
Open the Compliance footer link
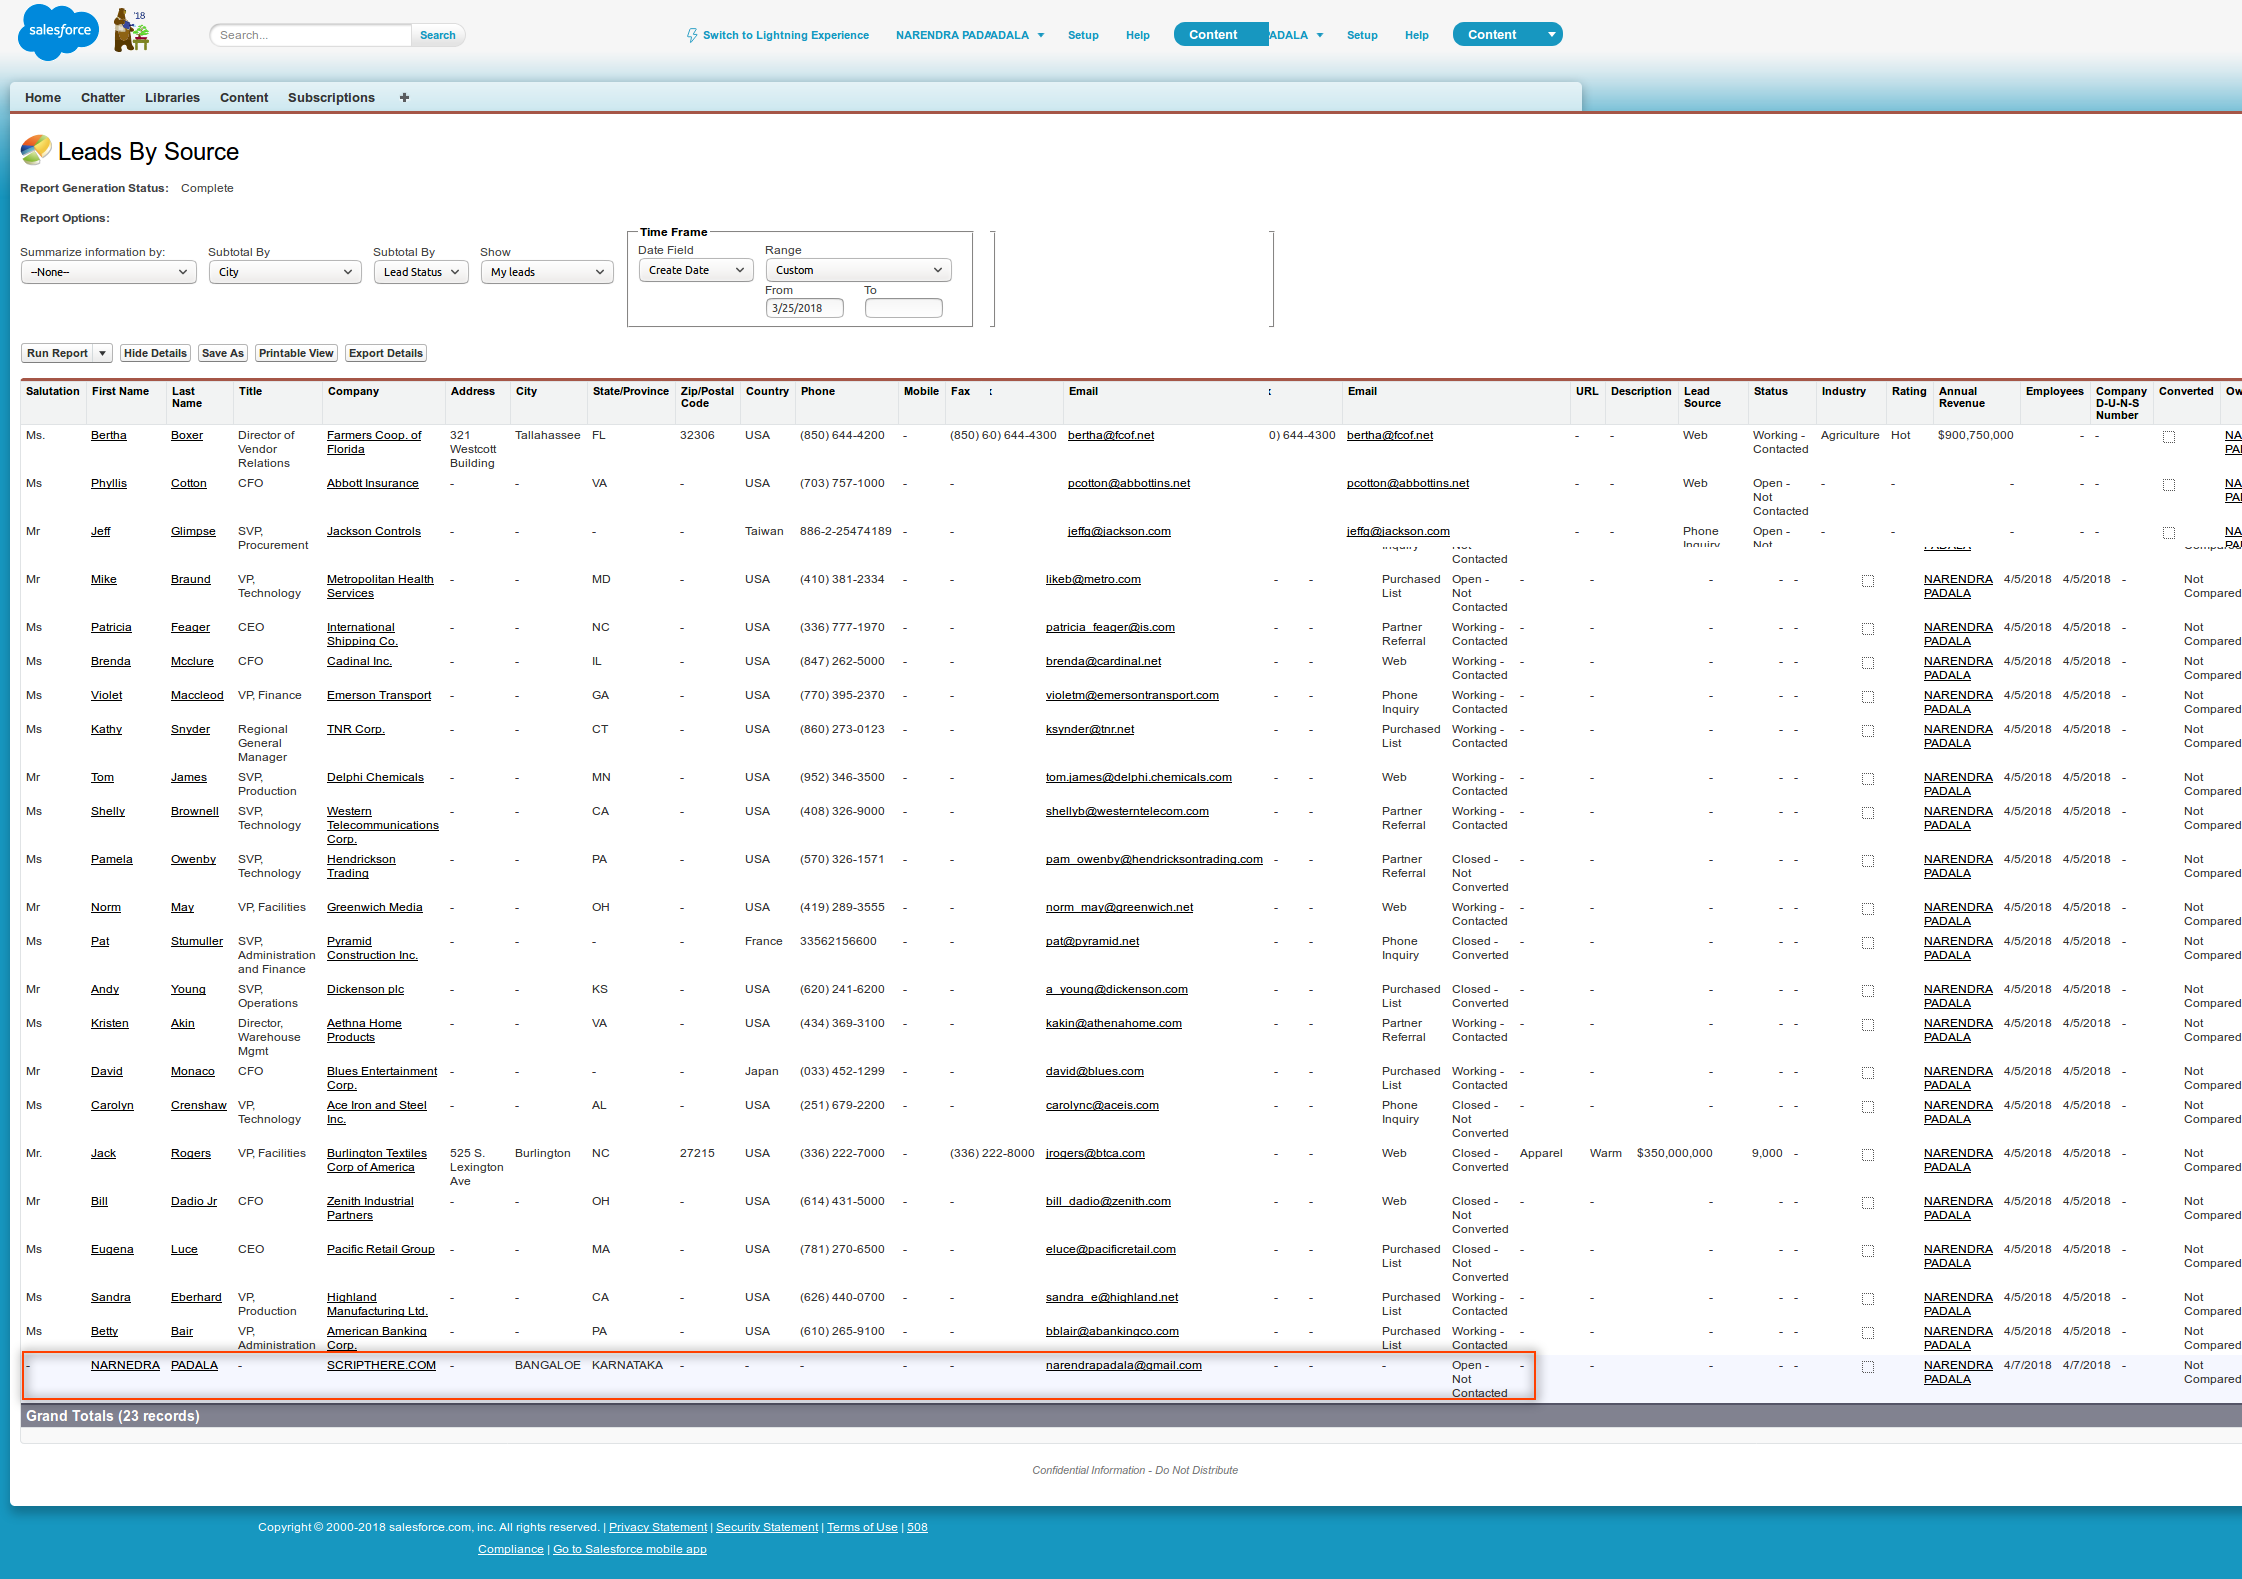pos(511,1549)
